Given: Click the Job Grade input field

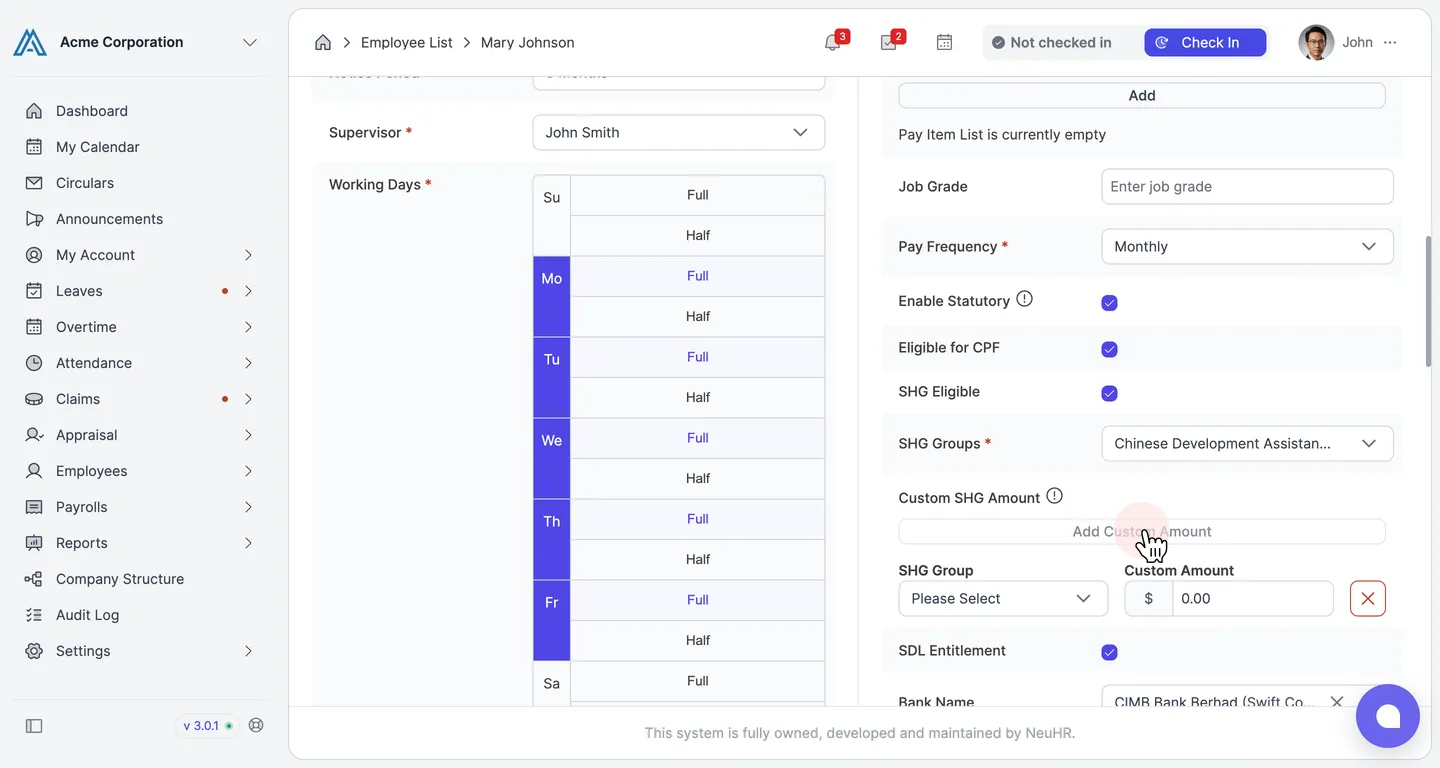Looking at the screenshot, I should [1247, 186].
